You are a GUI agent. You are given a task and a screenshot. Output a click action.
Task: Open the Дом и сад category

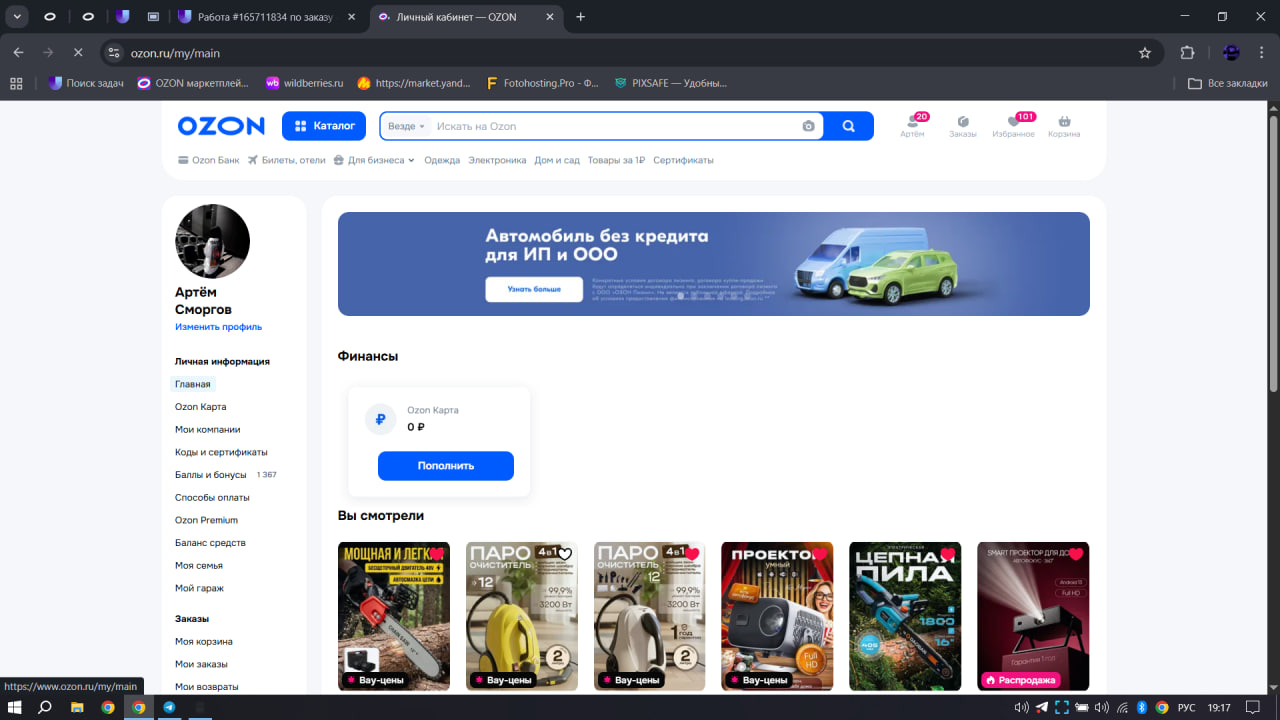point(557,160)
